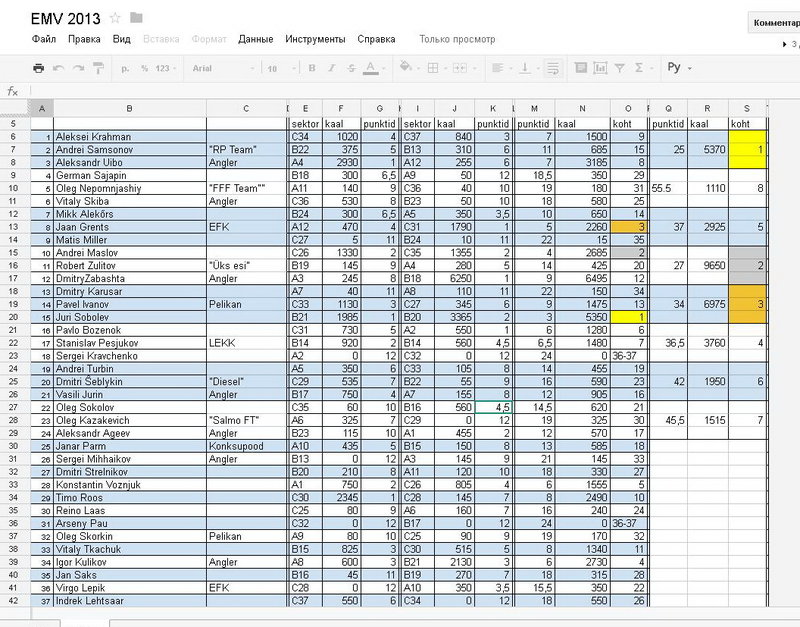Open the Arial font dropdown
Image resolution: width=800 pixels, height=627 pixels.
[x=223, y=68]
